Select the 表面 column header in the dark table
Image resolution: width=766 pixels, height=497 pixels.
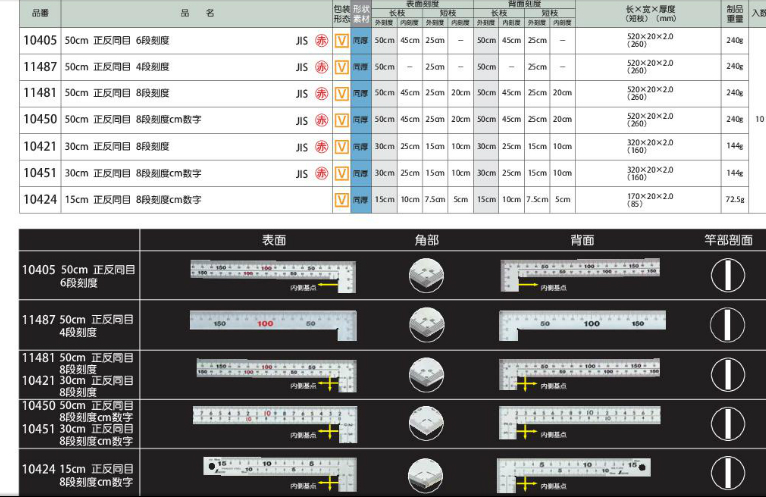tap(274, 240)
